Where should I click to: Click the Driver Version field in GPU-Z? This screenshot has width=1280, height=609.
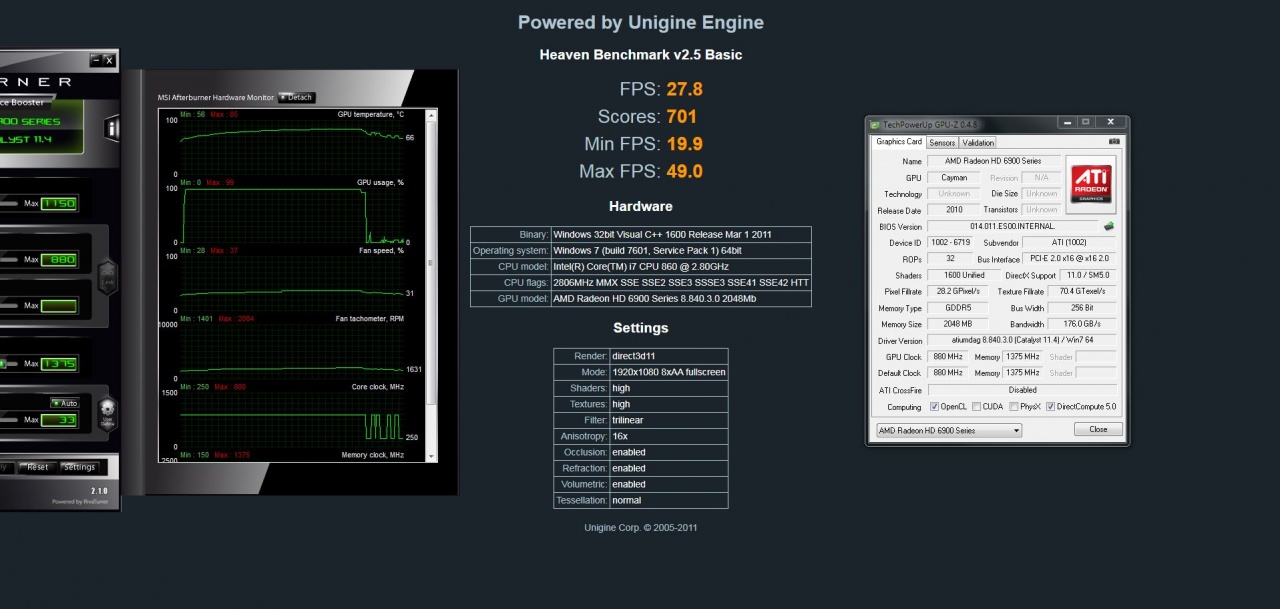(x=1022, y=341)
